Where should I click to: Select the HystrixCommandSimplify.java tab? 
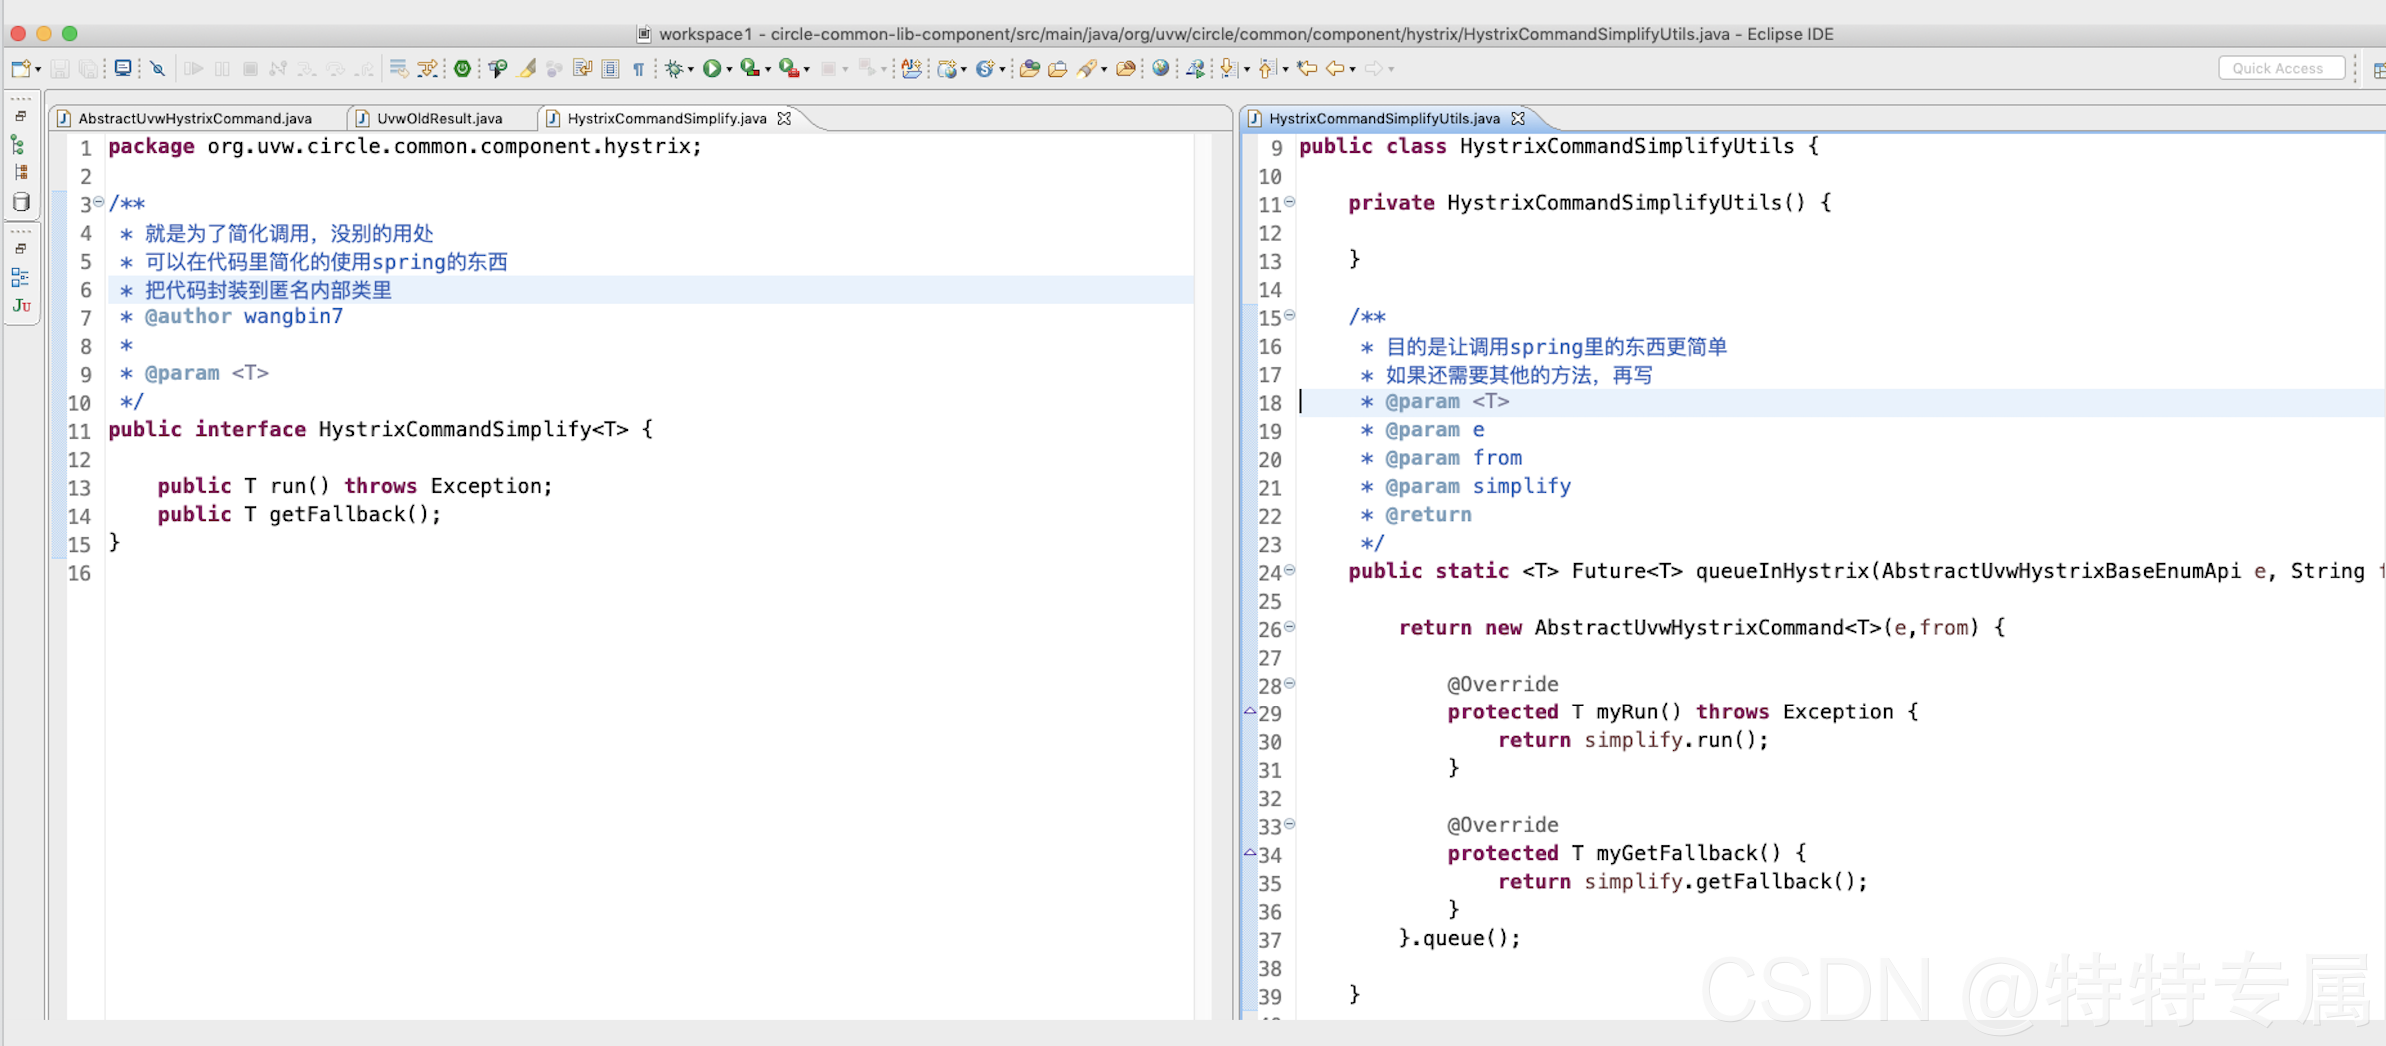[x=666, y=118]
